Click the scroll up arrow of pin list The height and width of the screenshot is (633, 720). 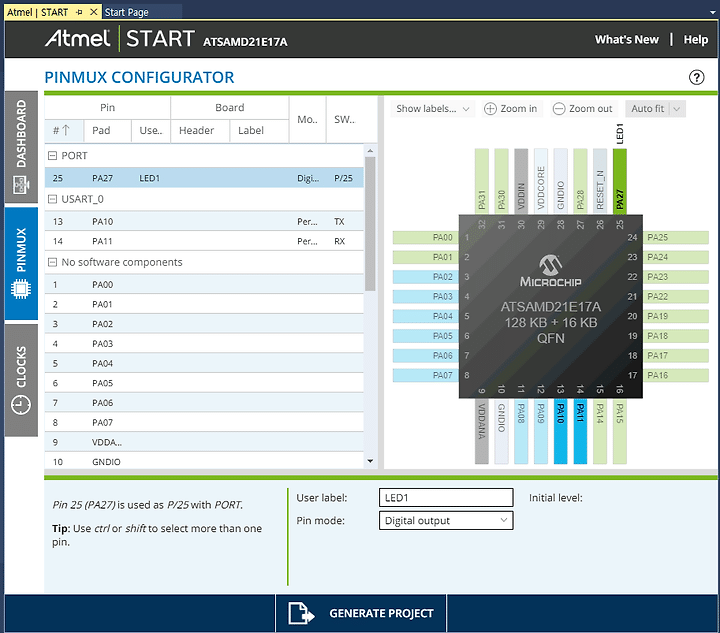click(x=370, y=151)
